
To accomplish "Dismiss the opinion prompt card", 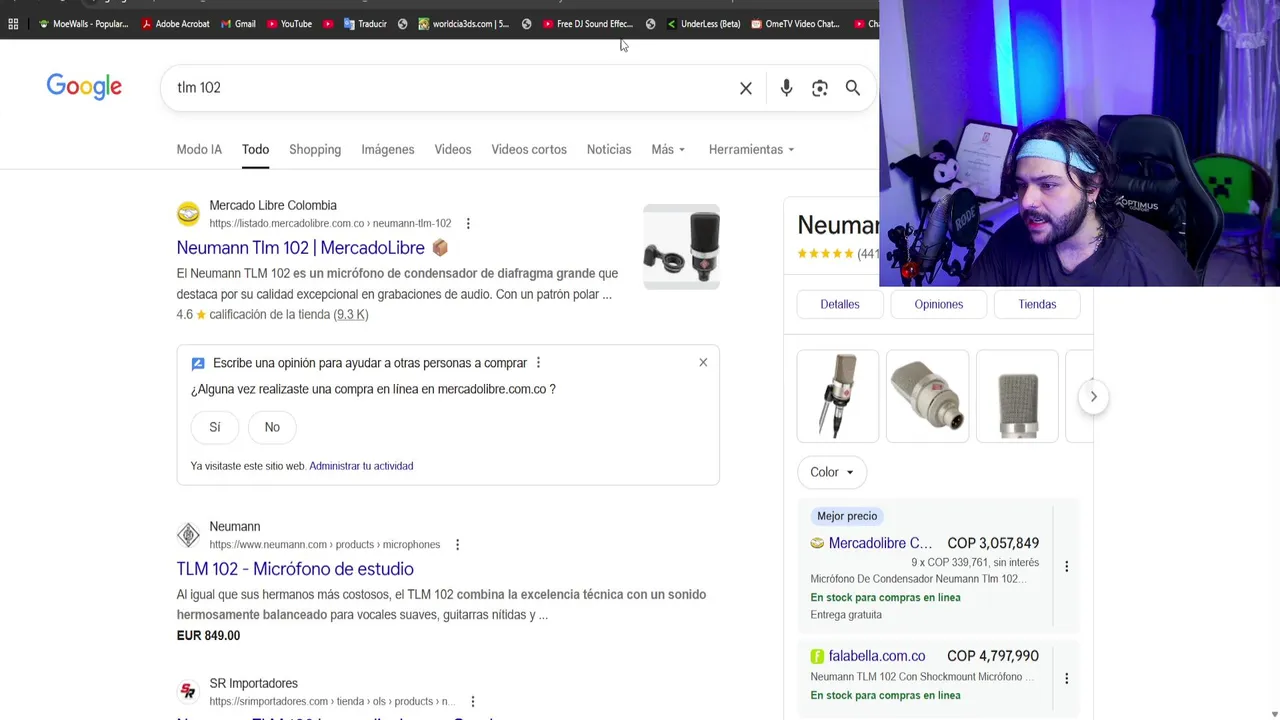I will 703,363.
